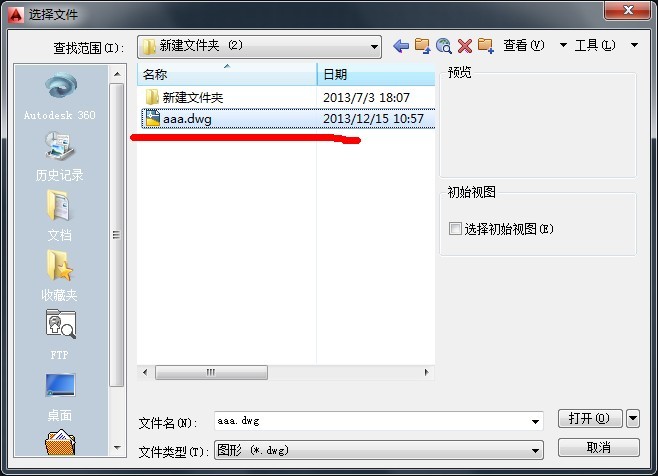This screenshot has height=476, width=658.
Task: Expand the 文件类型 dropdown
Action: [x=535, y=450]
